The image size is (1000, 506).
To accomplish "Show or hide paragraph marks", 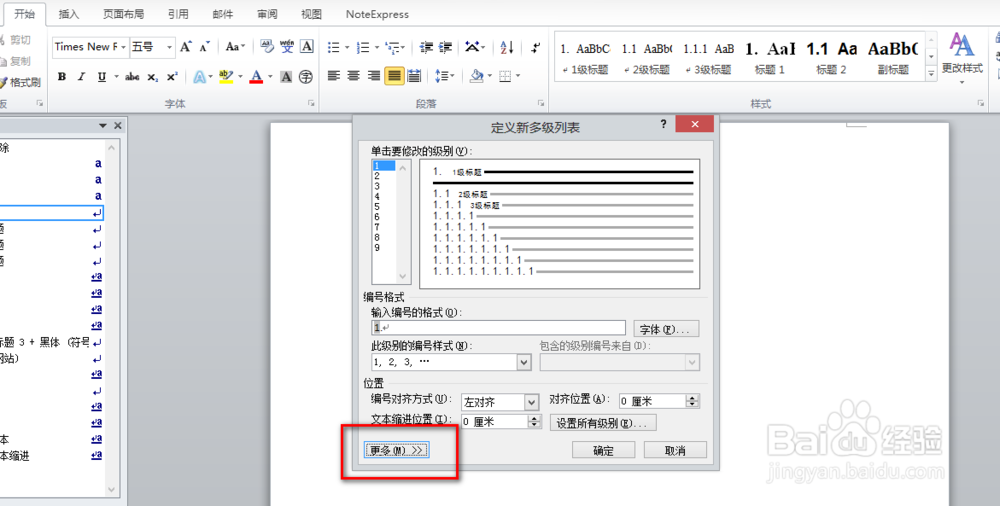I will 536,47.
